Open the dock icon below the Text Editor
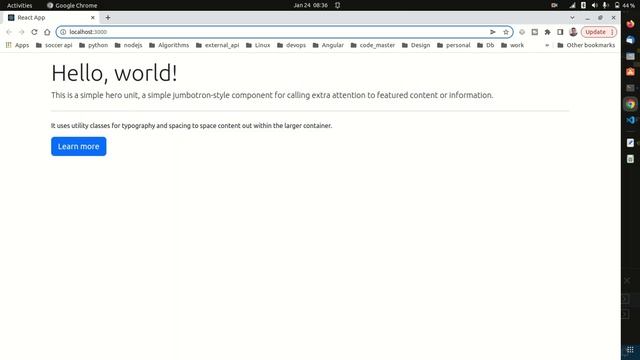 pos(630,159)
